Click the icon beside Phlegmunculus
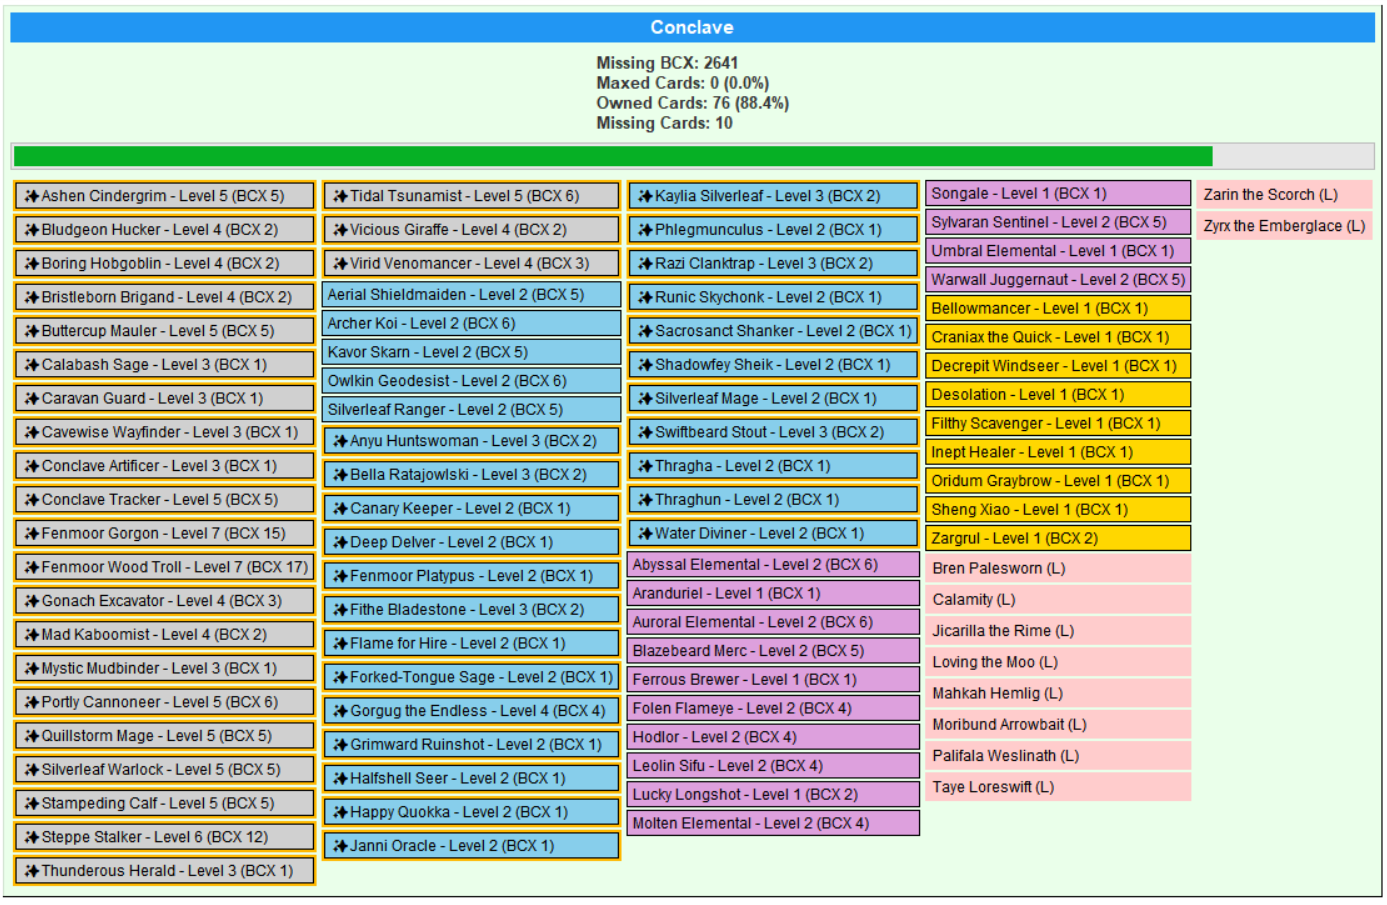The image size is (1387, 905). click(646, 230)
